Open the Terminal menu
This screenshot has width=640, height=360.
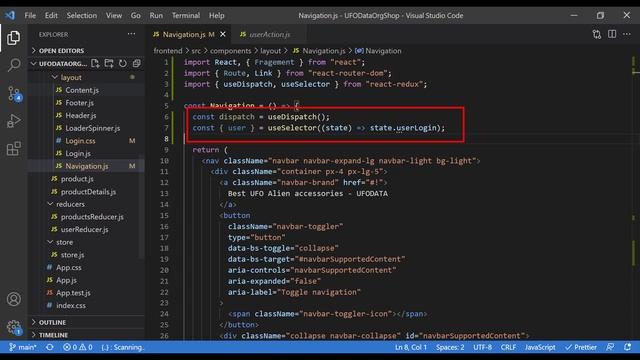186,16
